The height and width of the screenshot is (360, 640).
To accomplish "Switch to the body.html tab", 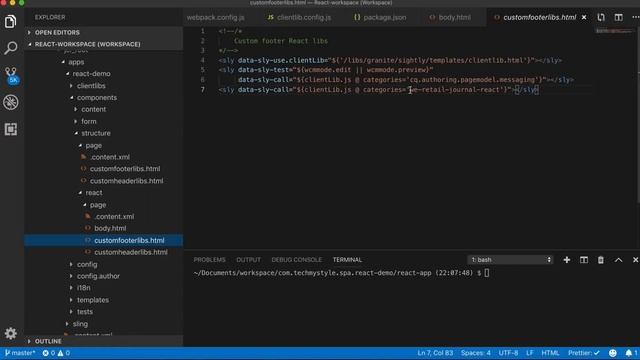I will coord(450,18).
